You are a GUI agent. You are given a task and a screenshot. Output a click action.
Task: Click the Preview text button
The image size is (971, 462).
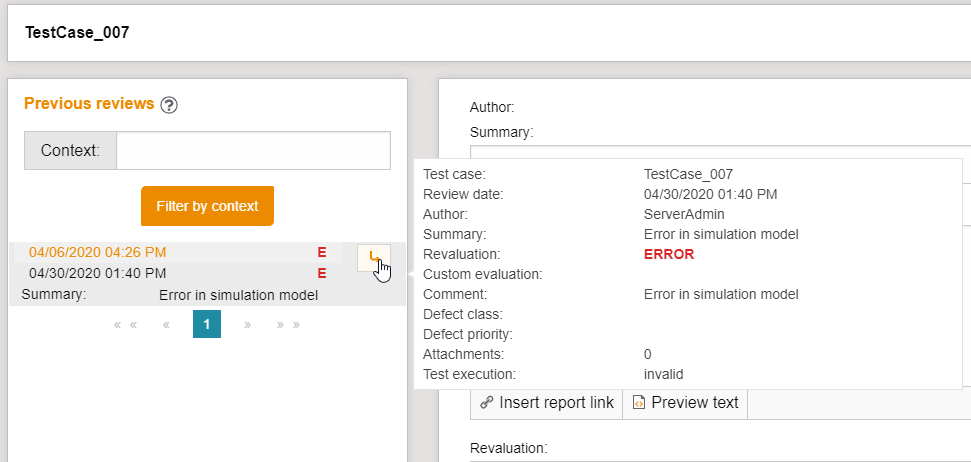[685, 403]
